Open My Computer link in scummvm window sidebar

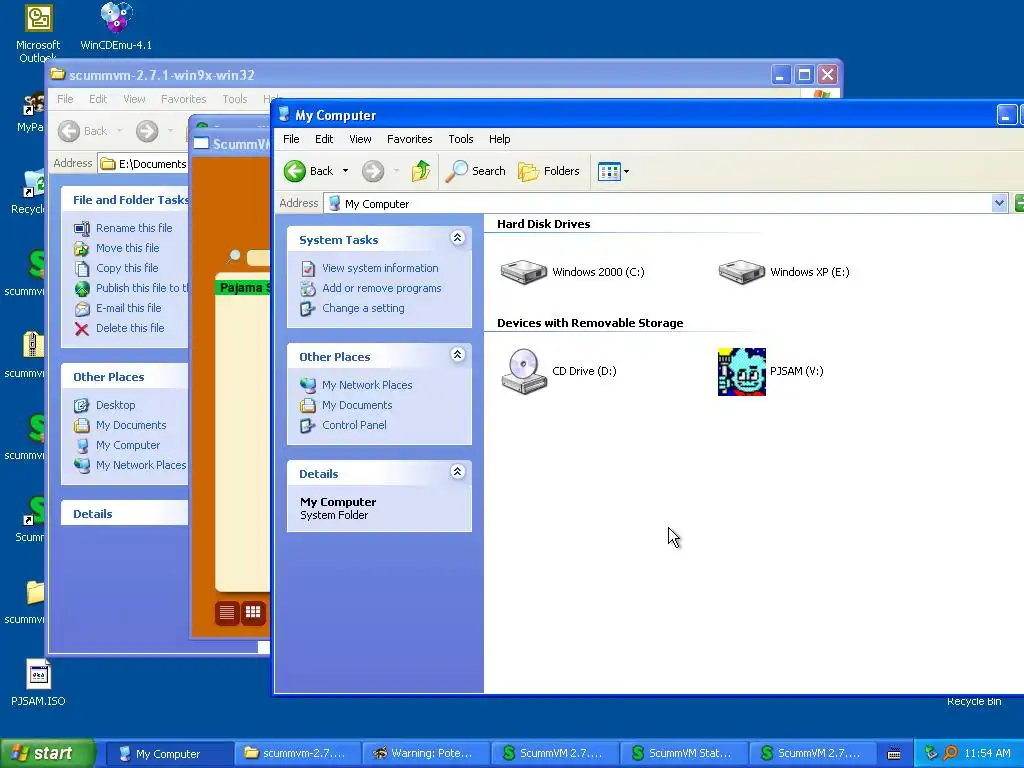tap(128, 445)
